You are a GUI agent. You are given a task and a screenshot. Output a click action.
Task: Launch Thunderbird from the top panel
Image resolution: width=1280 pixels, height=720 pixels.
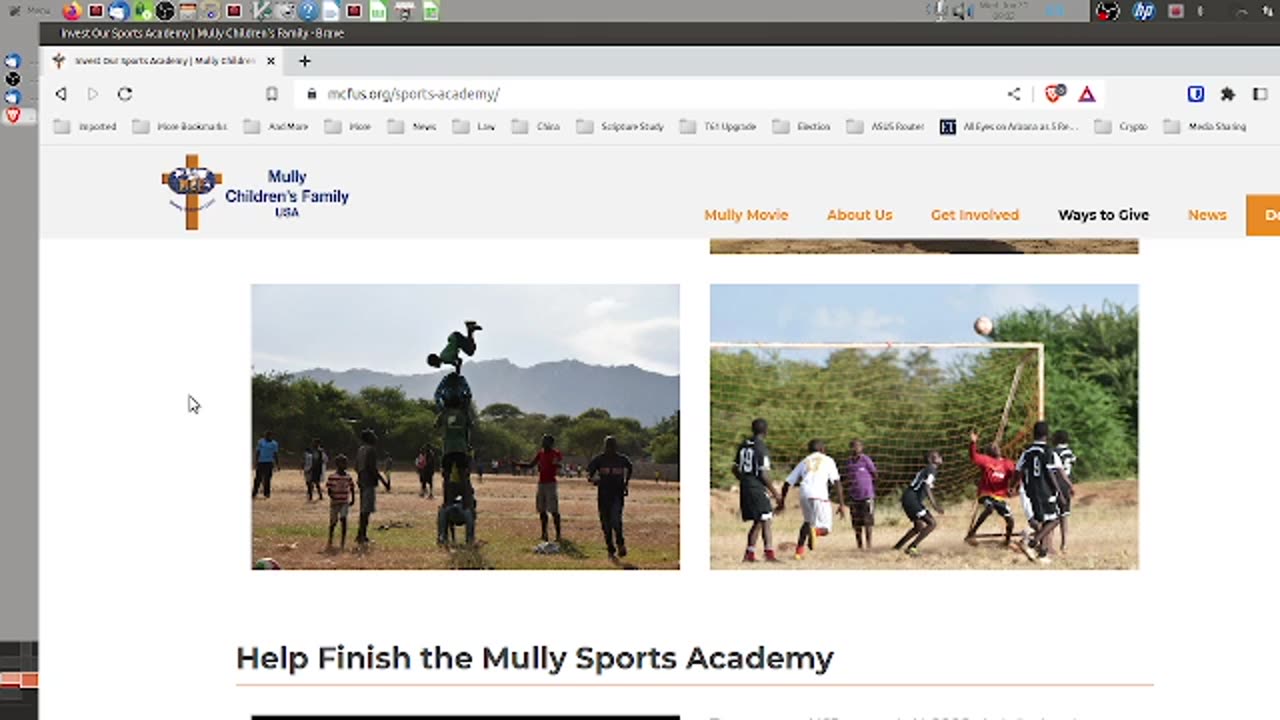click(x=118, y=11)
